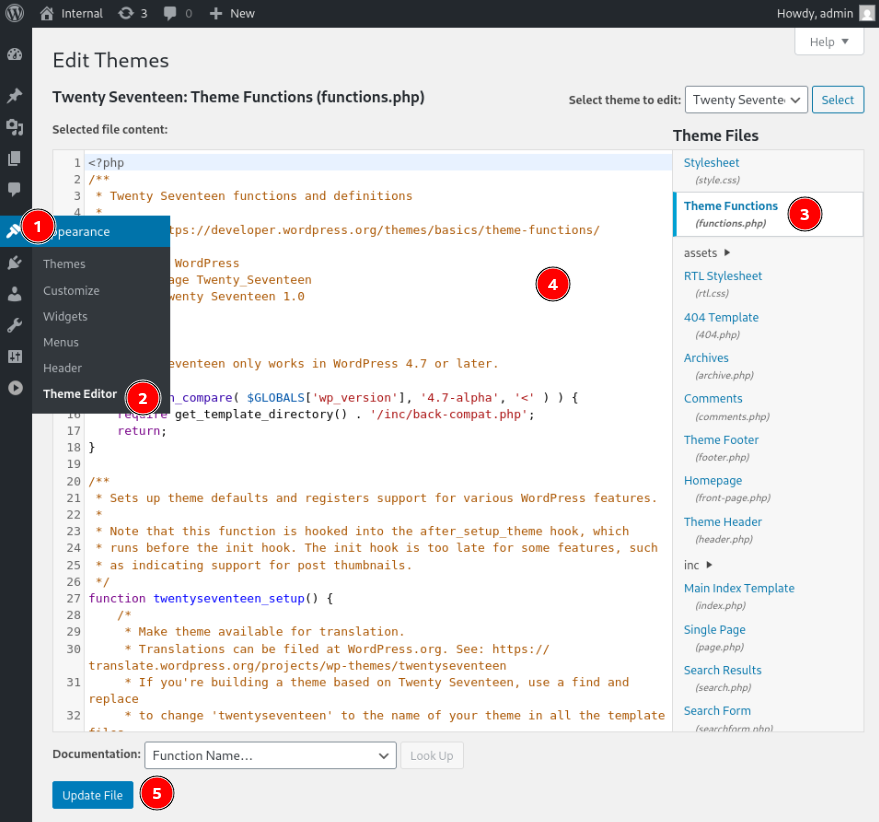Click the WordPress logo in the admin bar
The height and width of the screenshot is (822, 879).
click(x=15, y=13)
